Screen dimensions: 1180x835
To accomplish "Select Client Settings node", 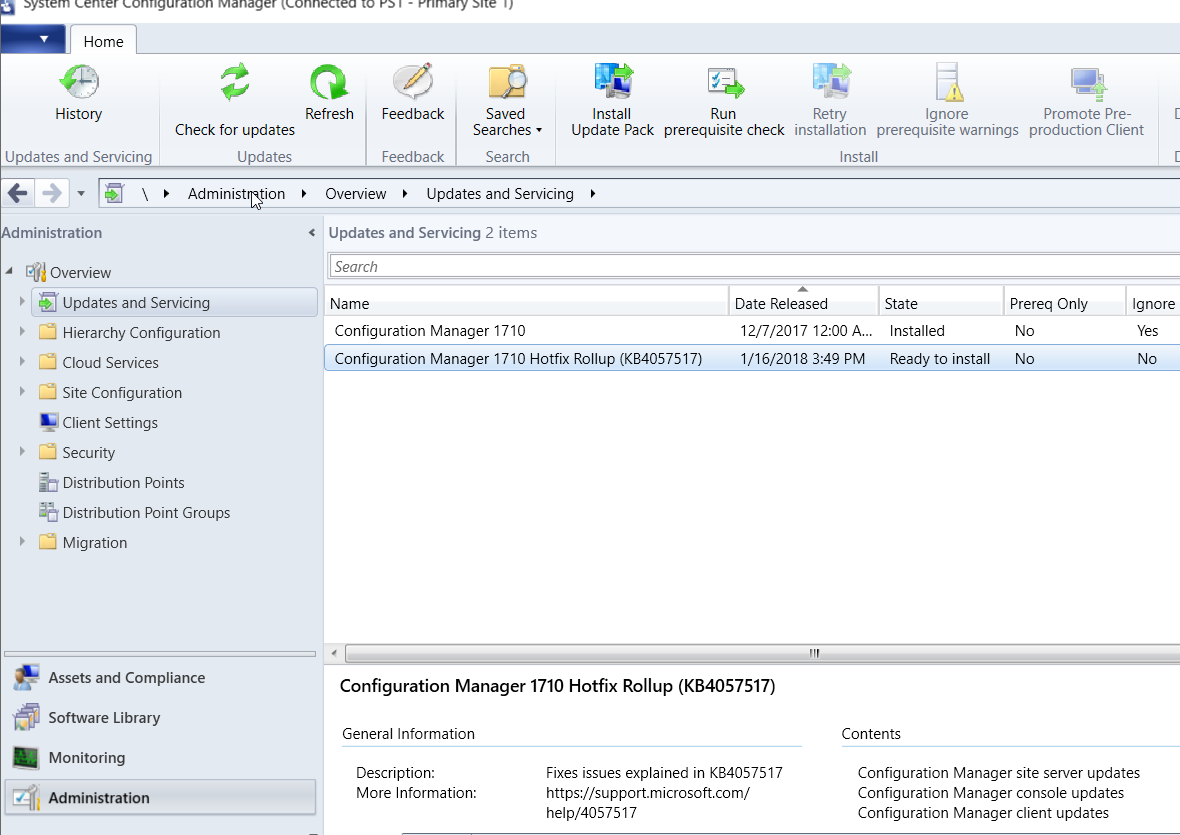I will point(110,423).
